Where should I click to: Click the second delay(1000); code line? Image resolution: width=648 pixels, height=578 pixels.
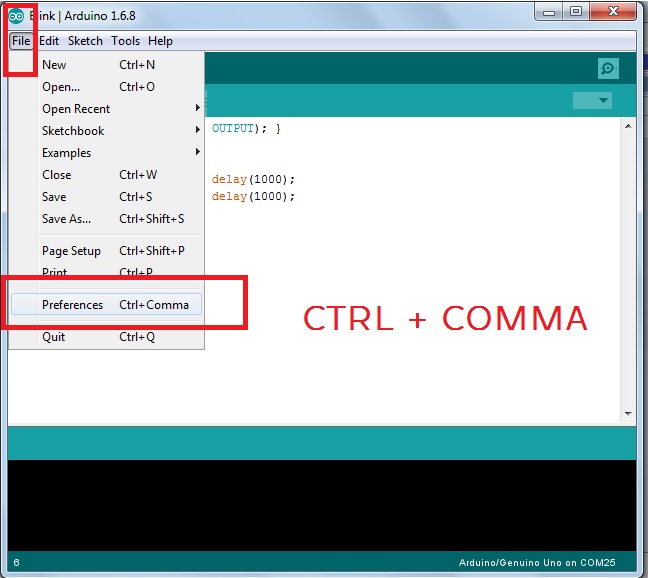tap(253, 196)
